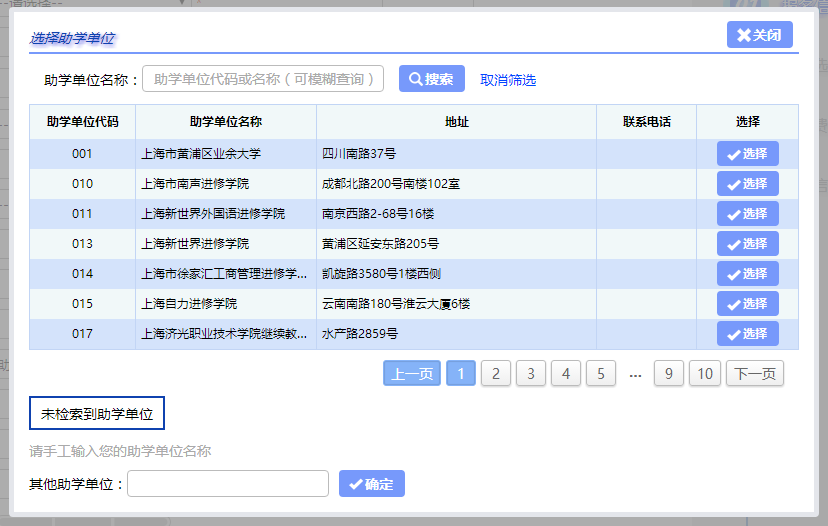Click 下一页 next page button
Viewport: 828px width, 526px height.
coord(755,374)
